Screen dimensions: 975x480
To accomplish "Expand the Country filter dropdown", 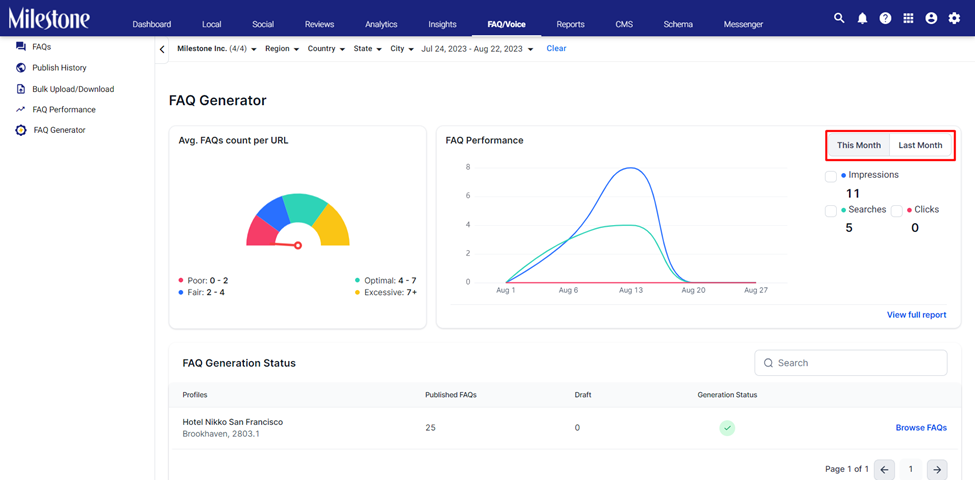I will click(326, 48).
